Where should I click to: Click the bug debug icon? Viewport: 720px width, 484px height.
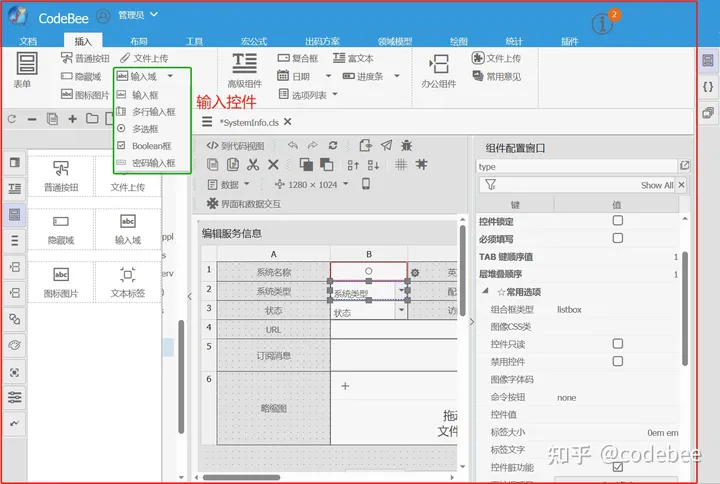[x=406, y=145]
